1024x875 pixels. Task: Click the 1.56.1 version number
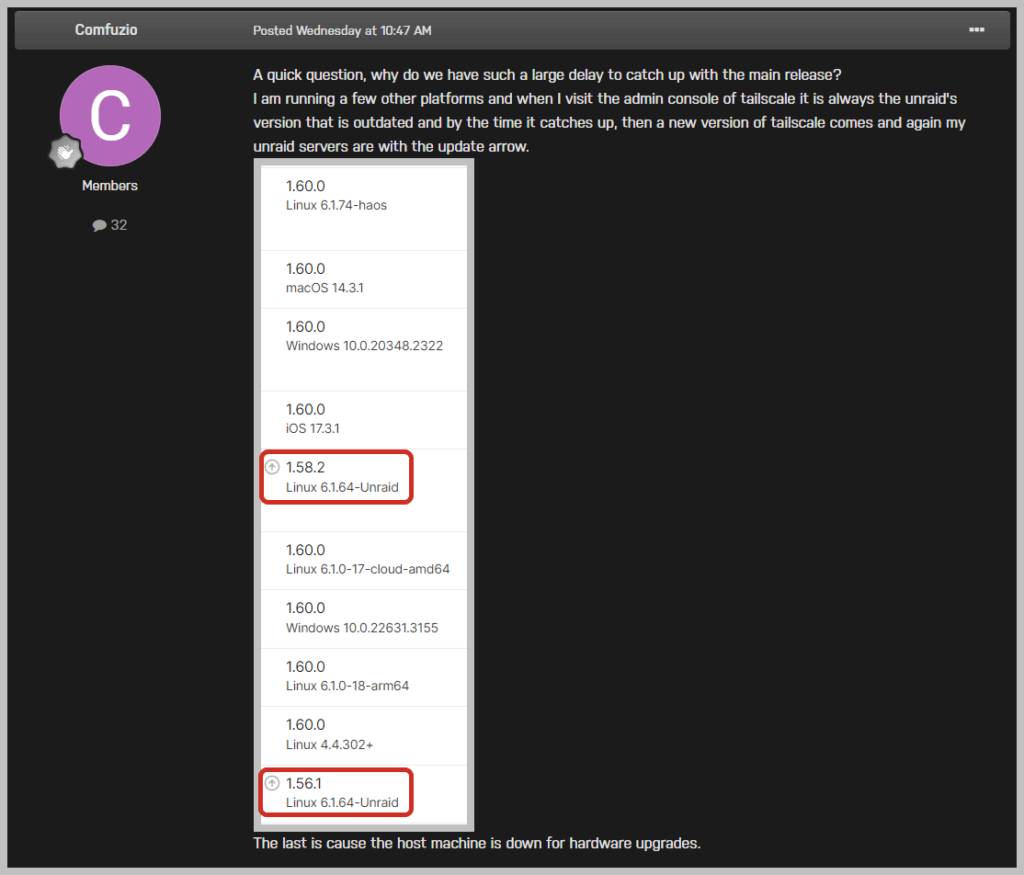tap(304, 784)
